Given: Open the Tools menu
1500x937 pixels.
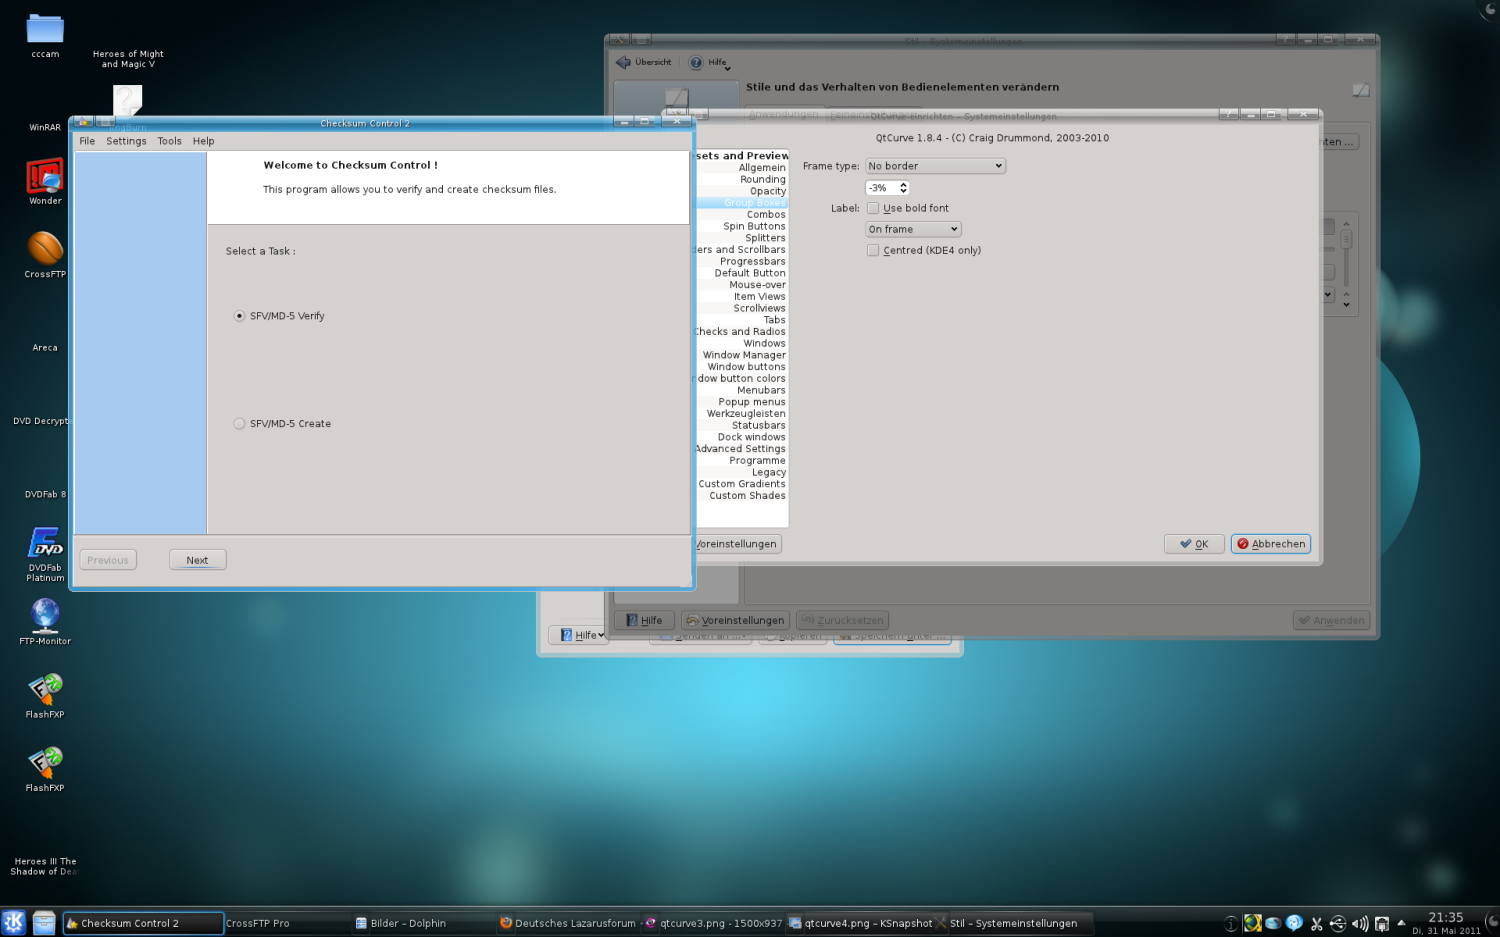Looking at the screenshot, I should tap(169, 141).
